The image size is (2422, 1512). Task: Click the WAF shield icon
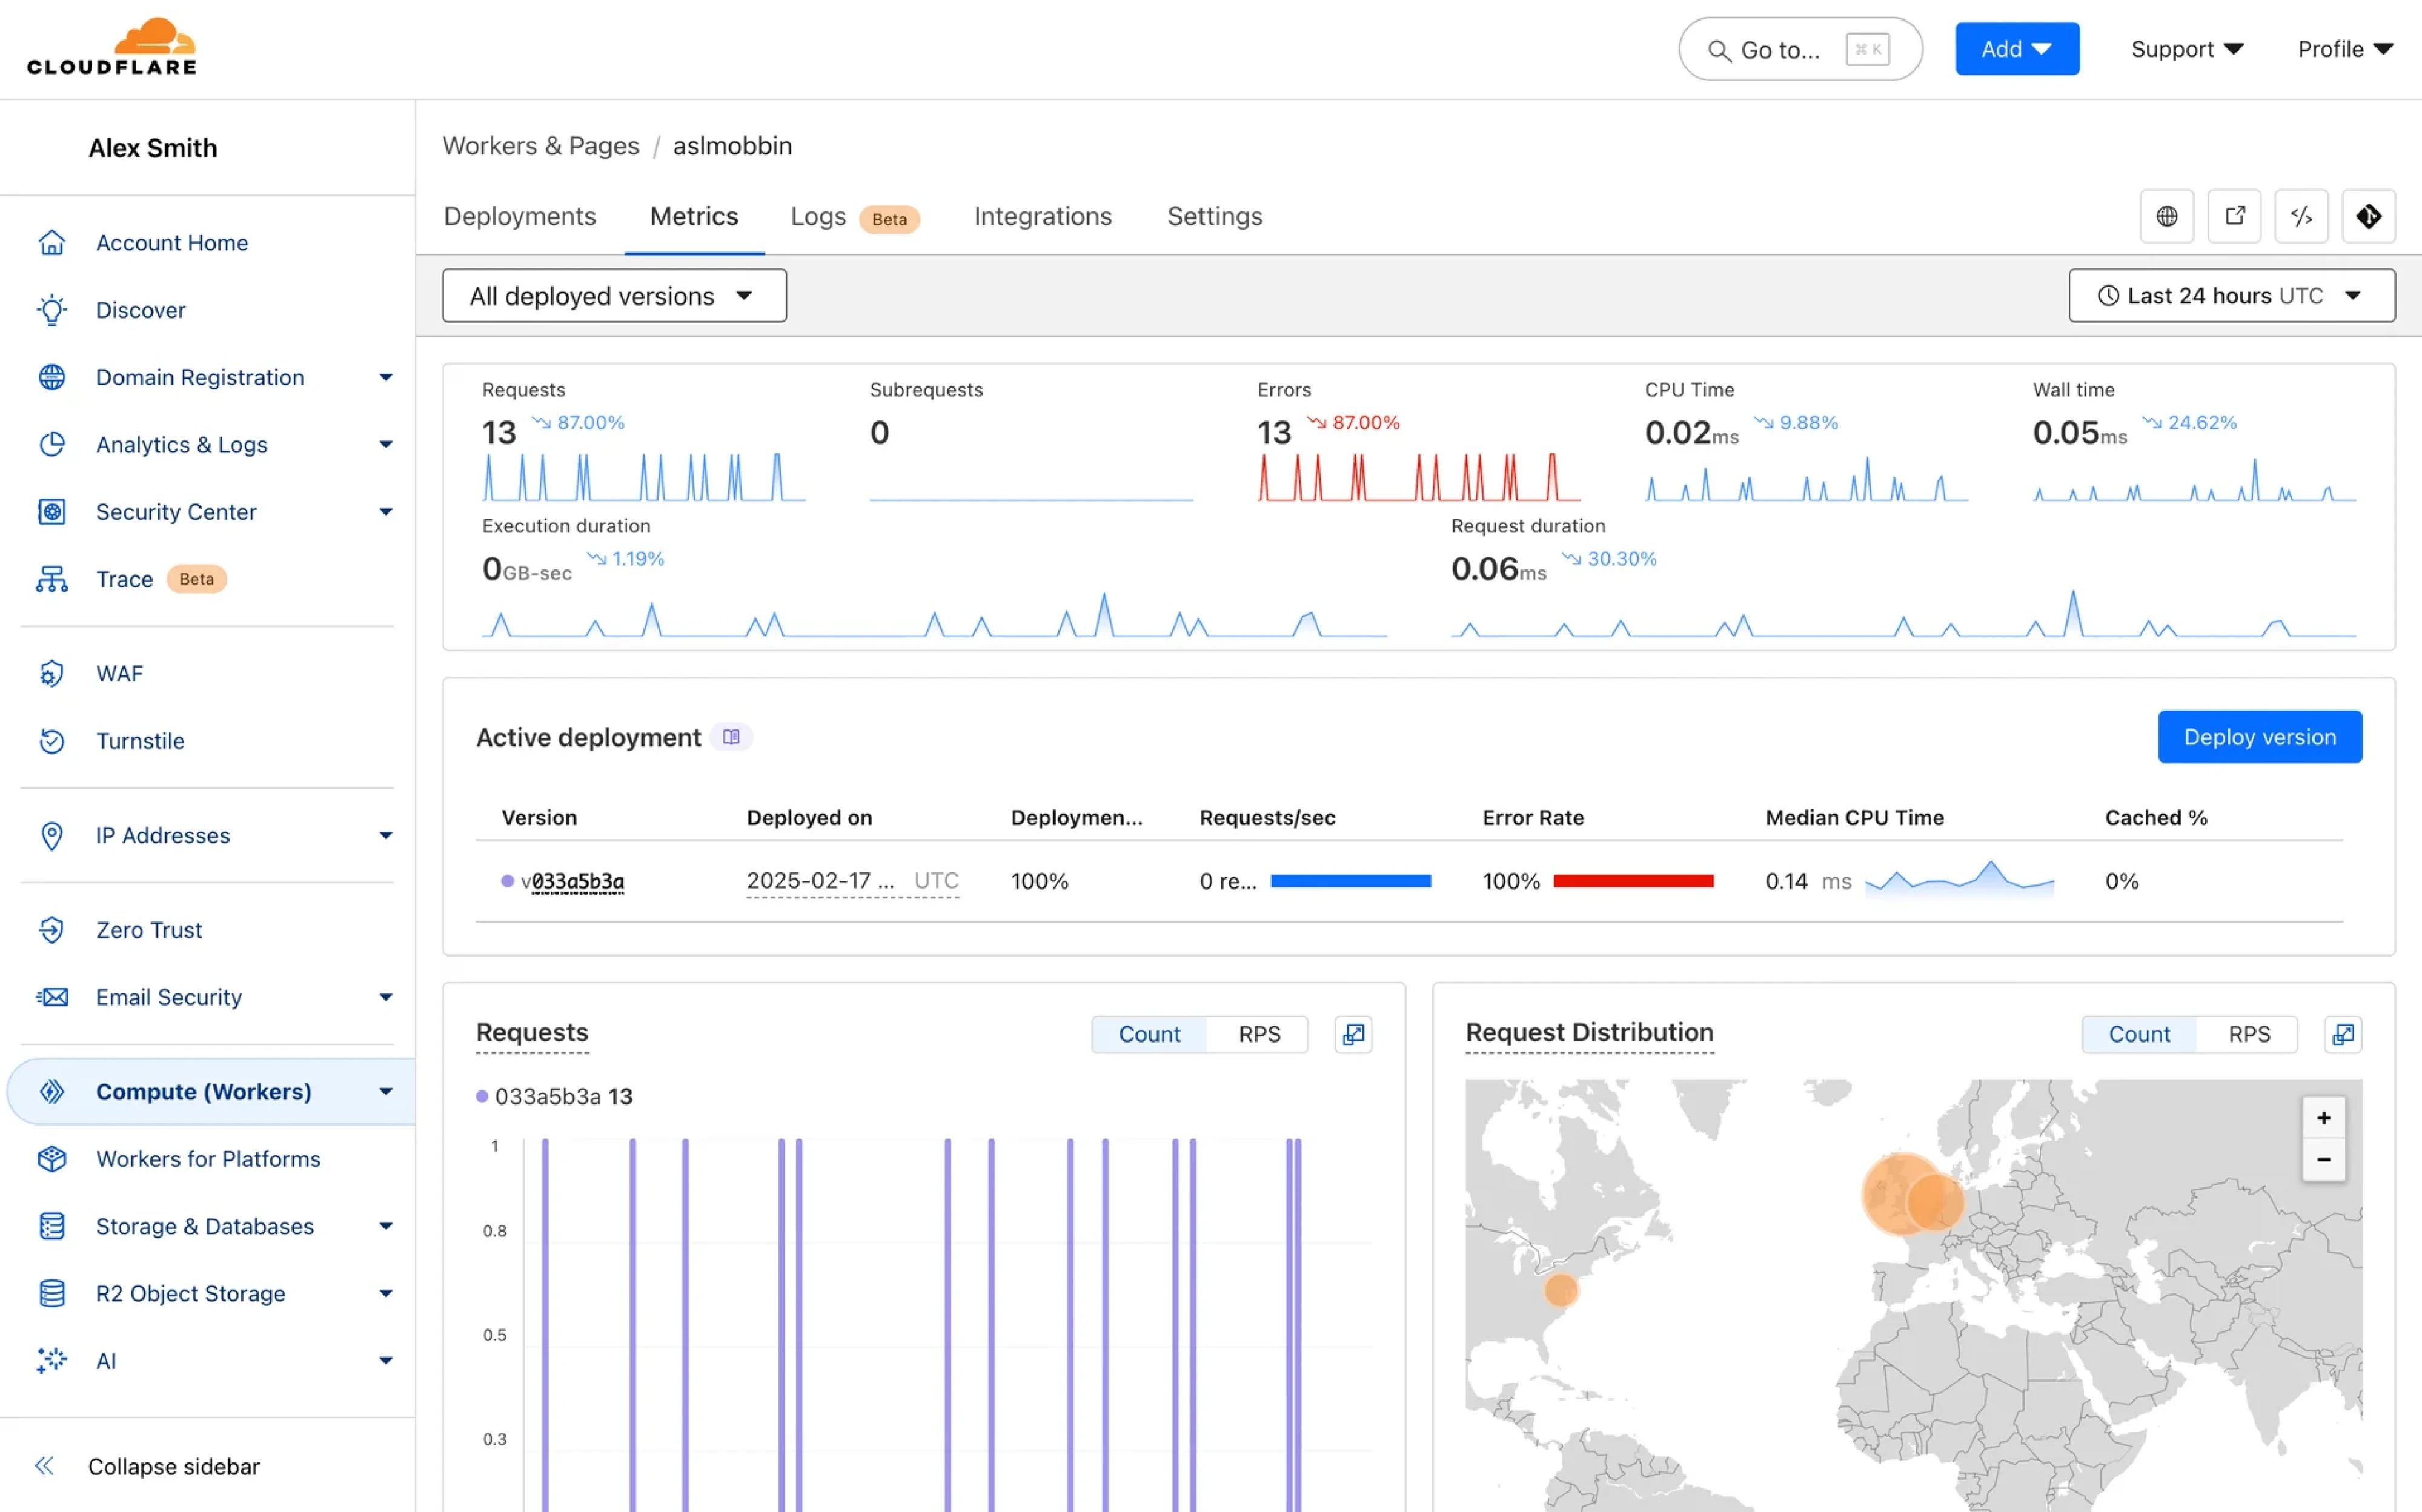52,674
